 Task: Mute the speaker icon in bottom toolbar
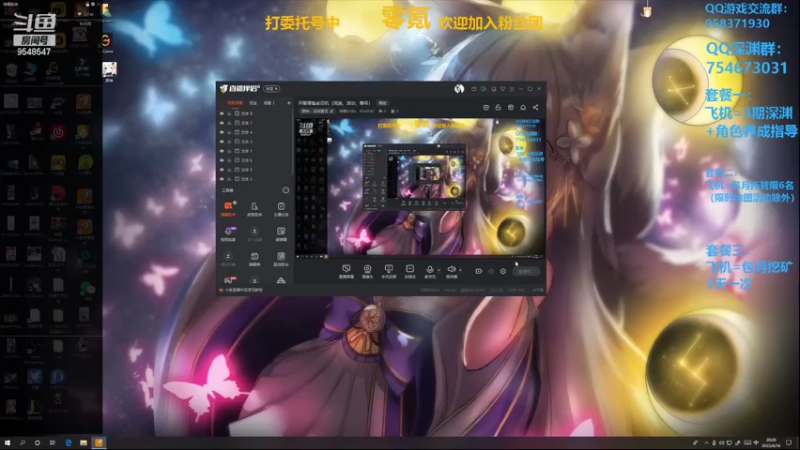(452, 271)
